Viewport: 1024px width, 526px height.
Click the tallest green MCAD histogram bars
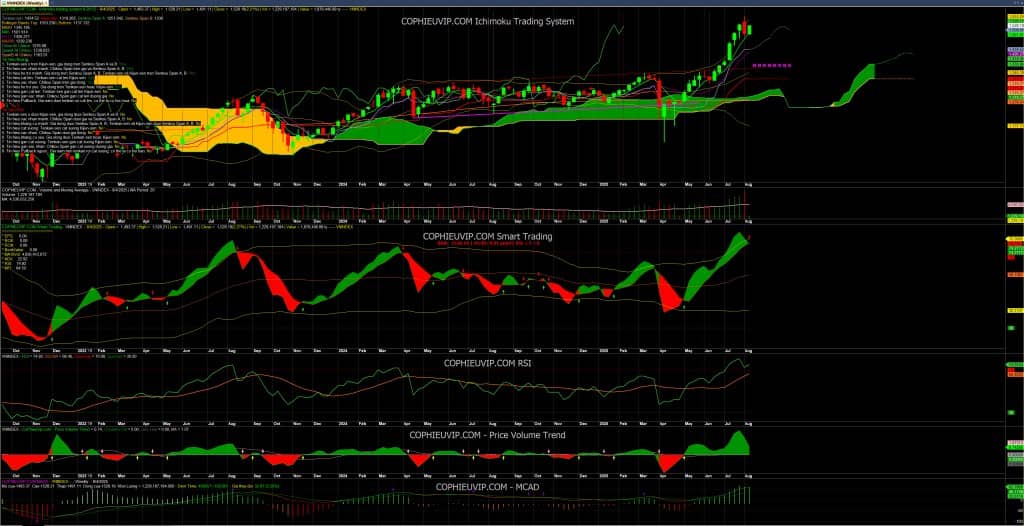pos(745,495)
